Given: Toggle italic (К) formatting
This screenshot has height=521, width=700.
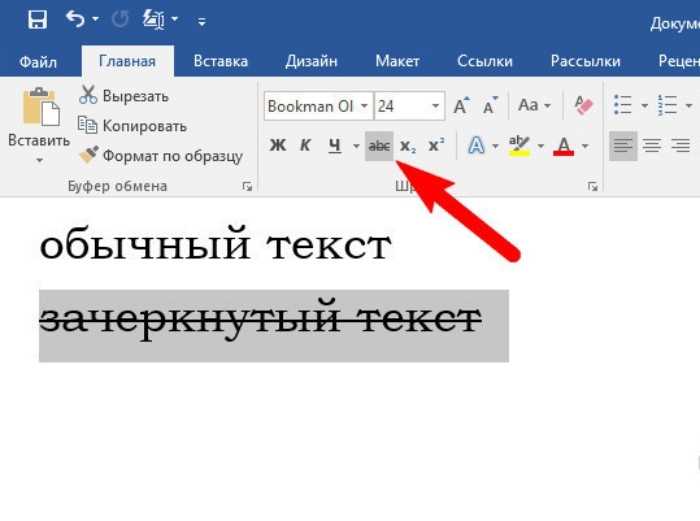Looking at the screenshot, I should (305, 146).
